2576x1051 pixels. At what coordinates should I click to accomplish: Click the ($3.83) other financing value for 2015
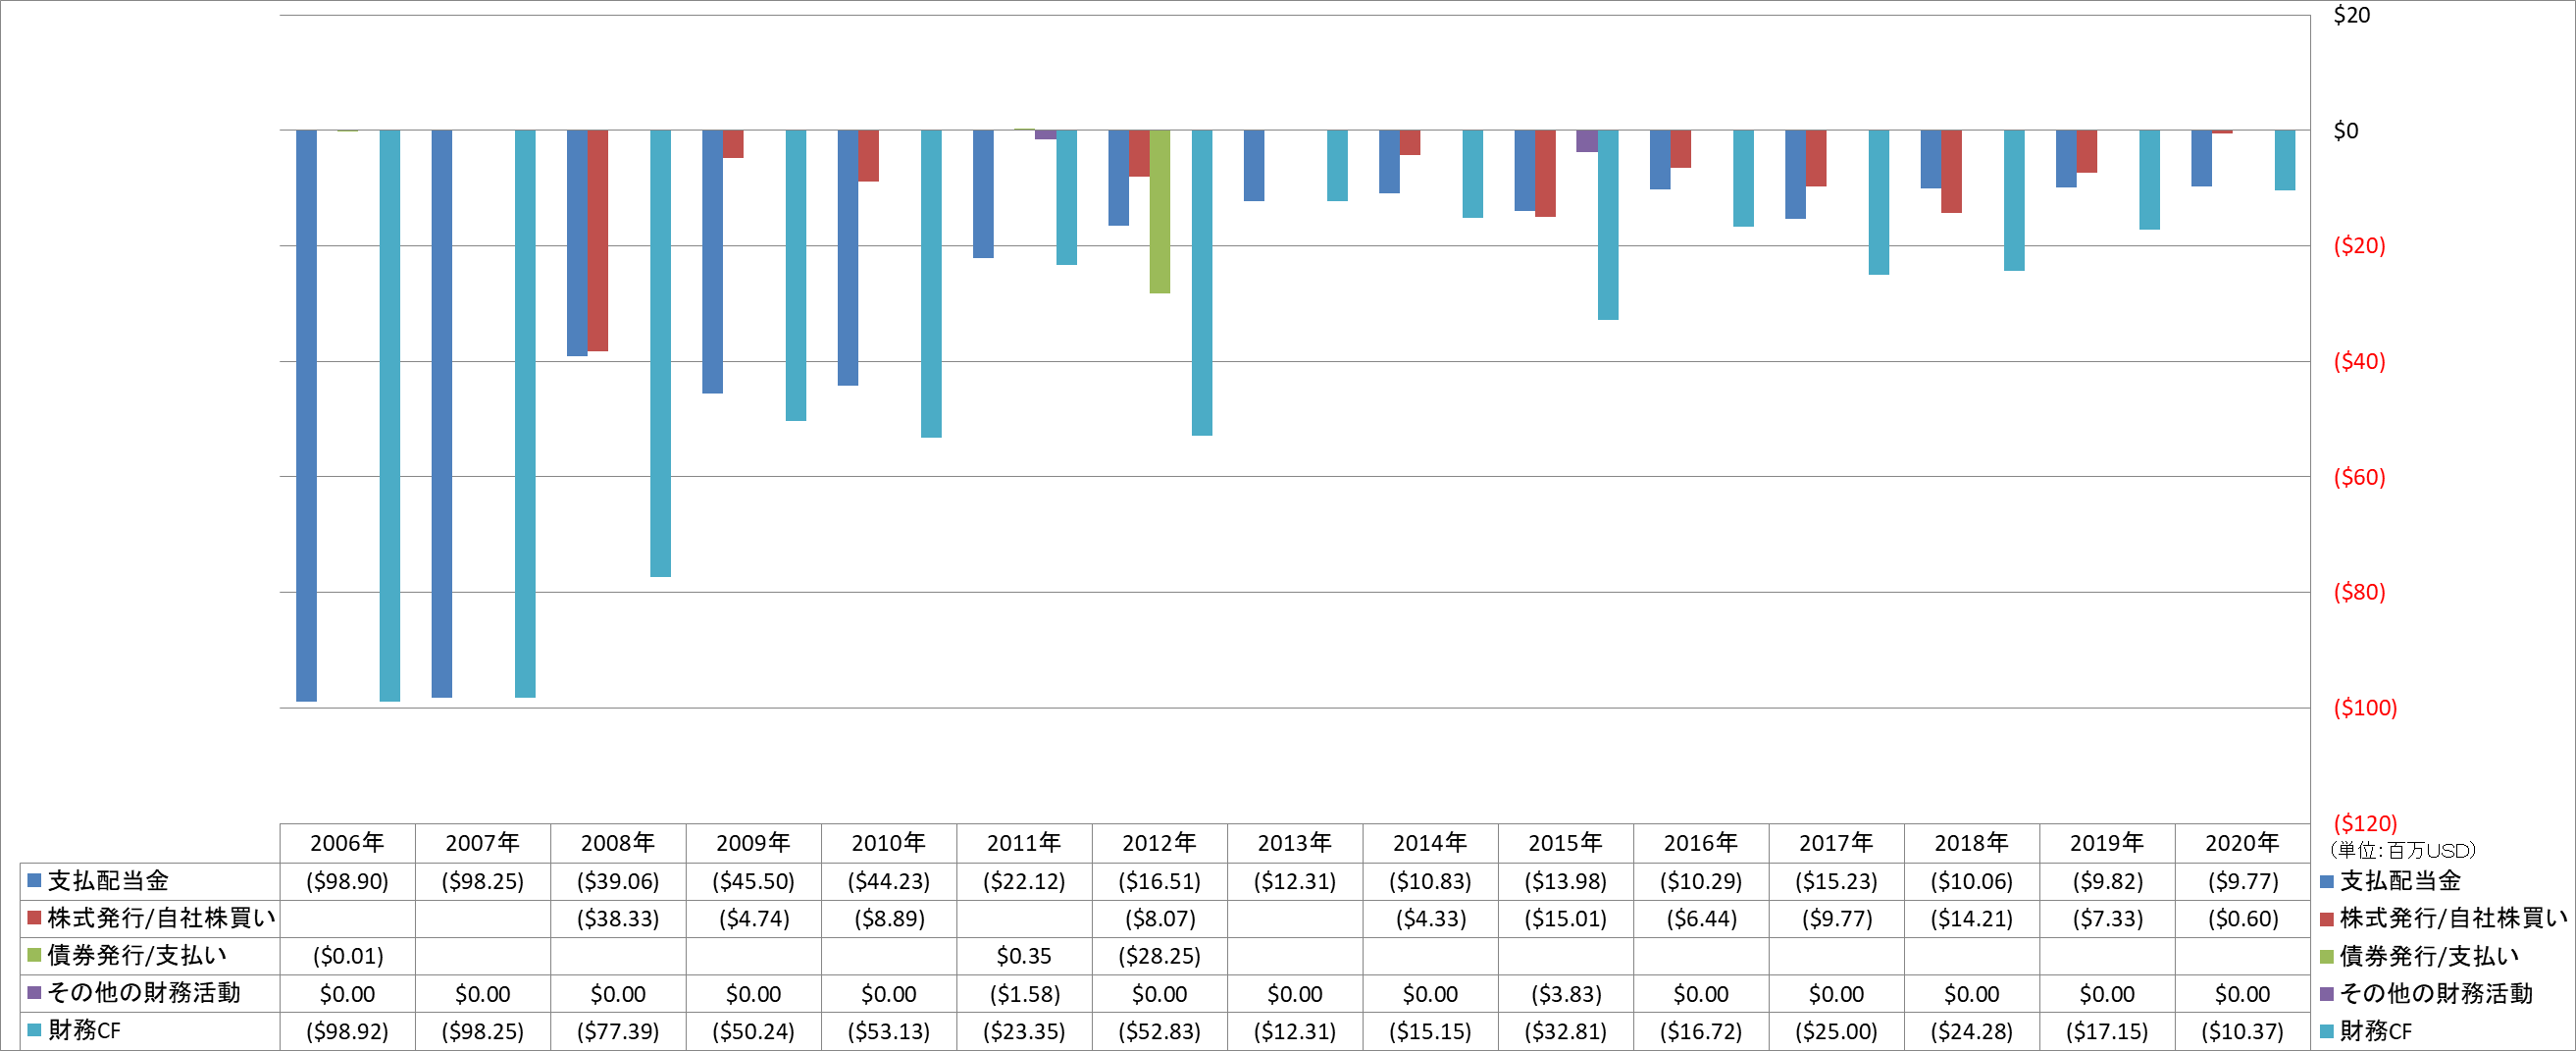(x=1565, y=994)
